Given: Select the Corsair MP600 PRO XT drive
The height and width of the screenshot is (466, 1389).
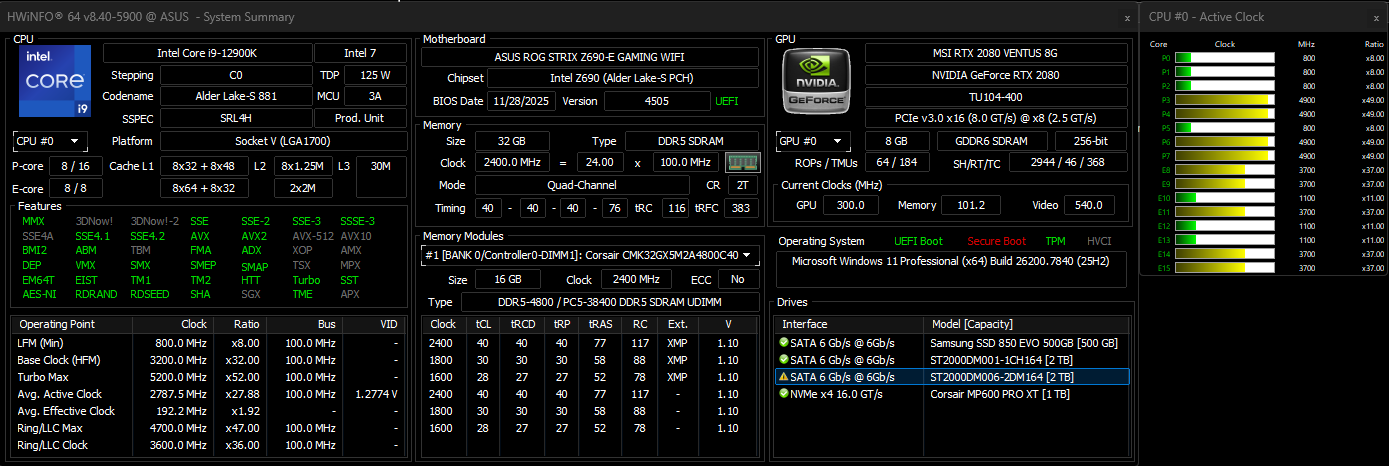Looking at the screenshot, I should point(951,394).
